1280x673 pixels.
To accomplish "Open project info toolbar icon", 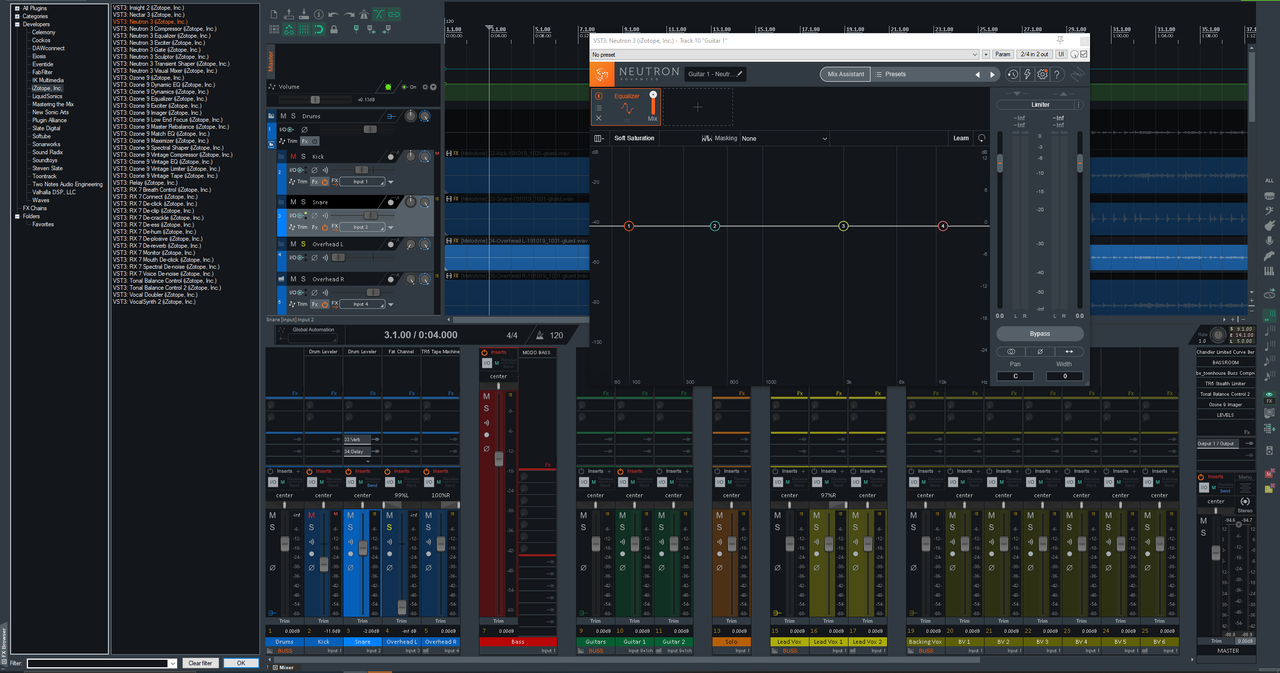I will 319,14.
